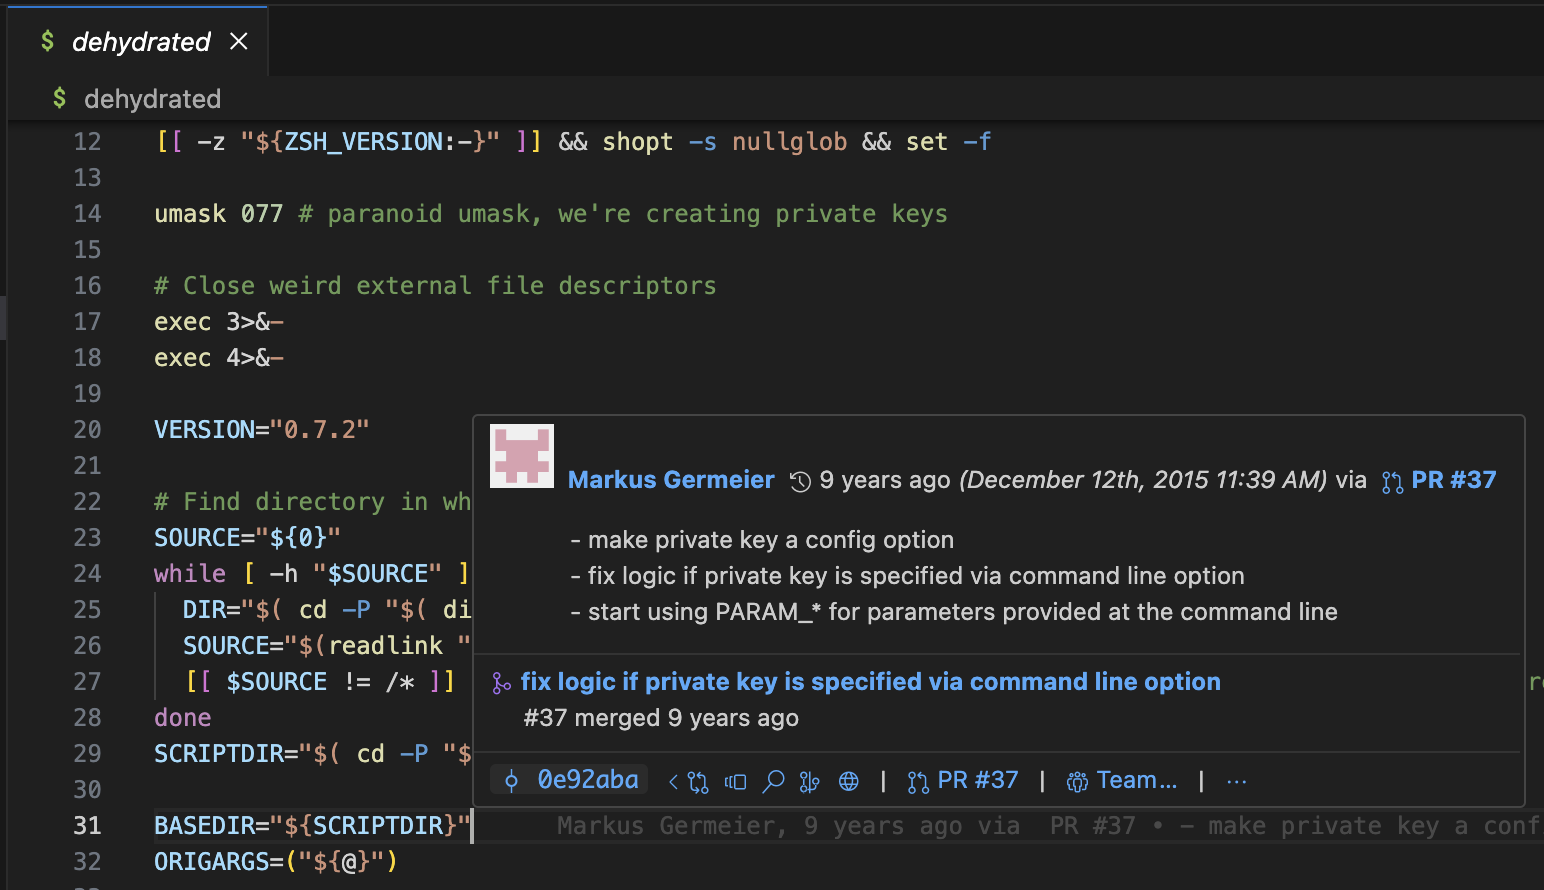Click the VERSION="0.7.2" code line
The height and width of the screenshot is (890, 1544).
pos(262,430)
